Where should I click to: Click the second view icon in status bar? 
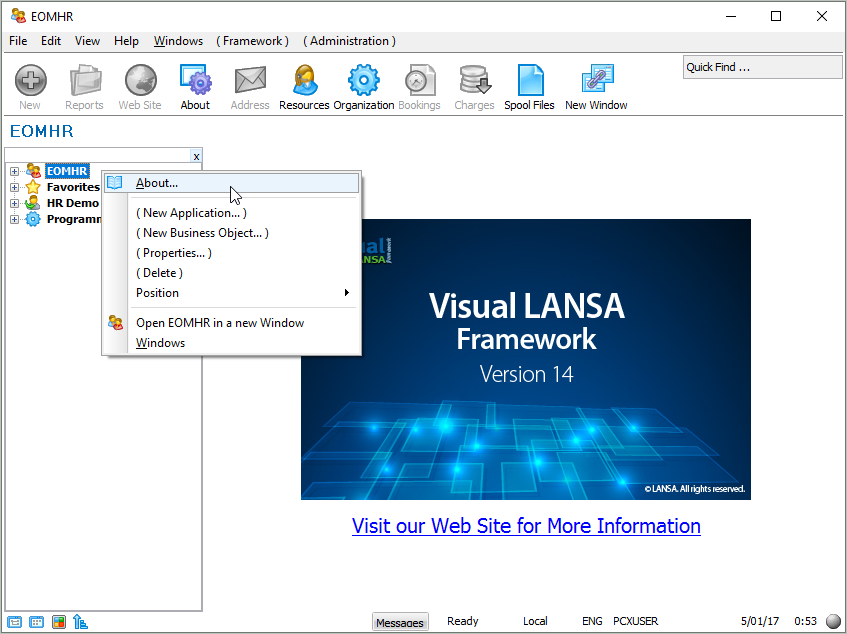point(36,622)
